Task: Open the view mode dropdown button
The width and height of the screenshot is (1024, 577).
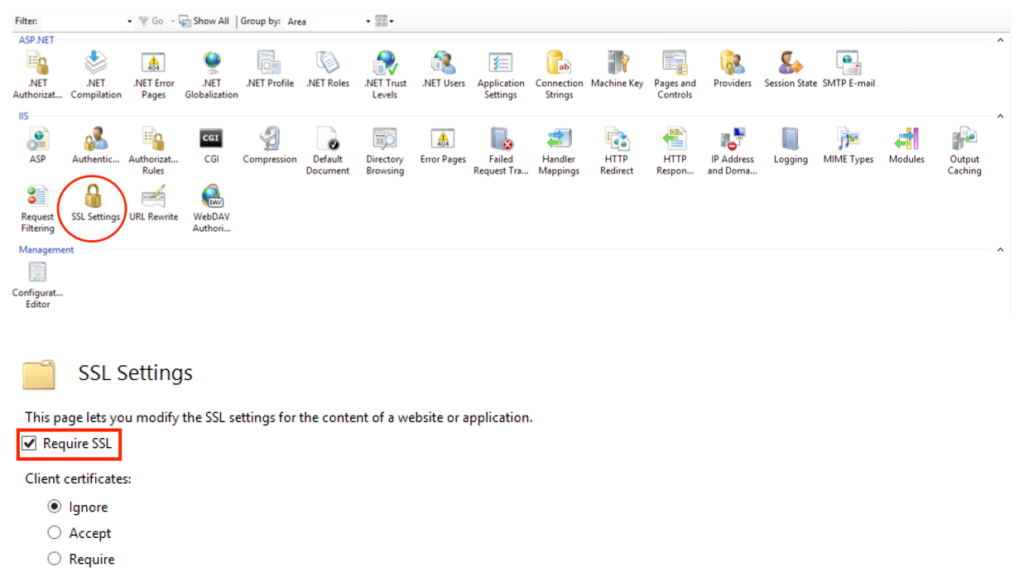Action: (385, 22)
